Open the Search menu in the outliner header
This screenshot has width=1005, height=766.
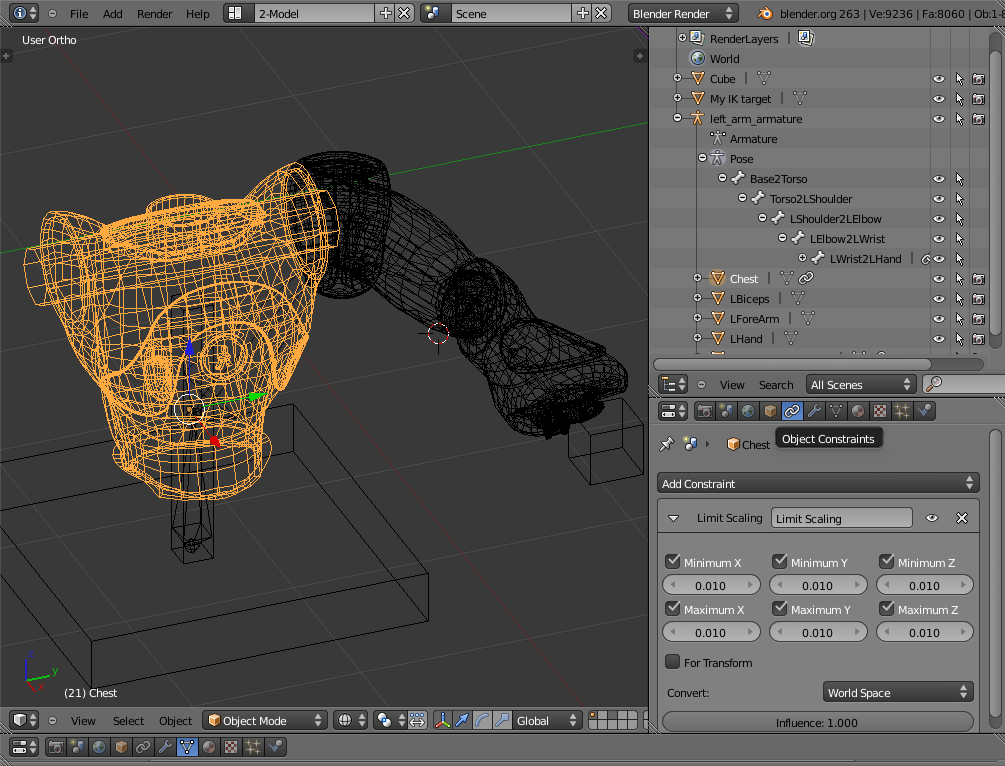point(776,385)
